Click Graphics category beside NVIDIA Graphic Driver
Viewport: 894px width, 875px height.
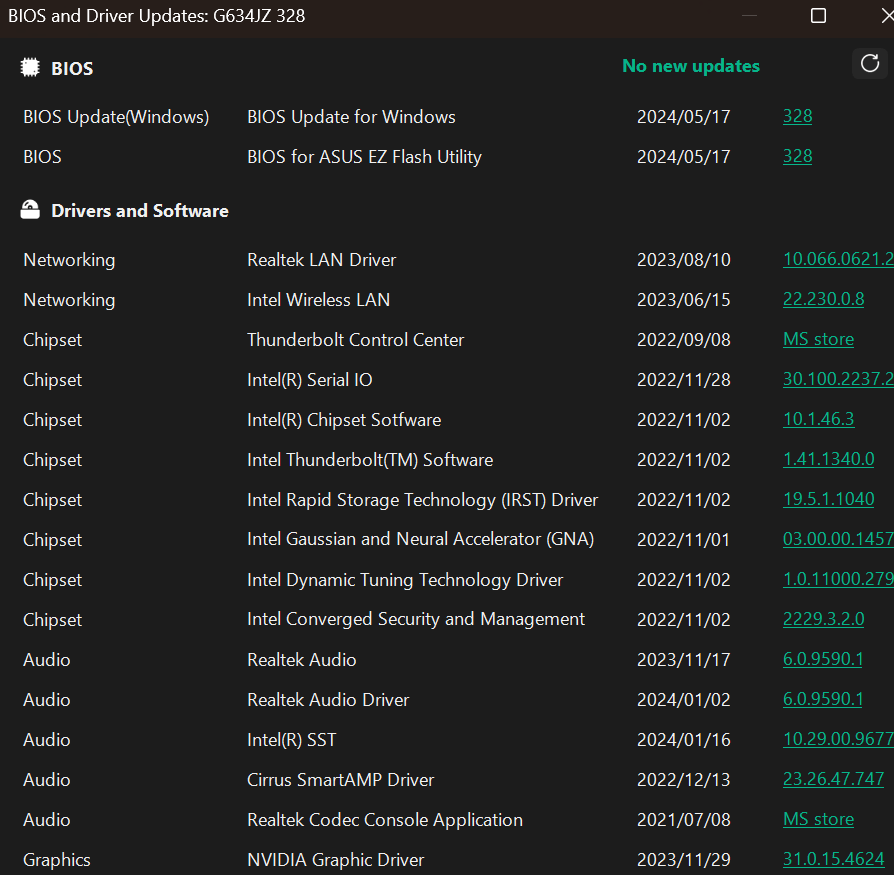tap(56, 860)
